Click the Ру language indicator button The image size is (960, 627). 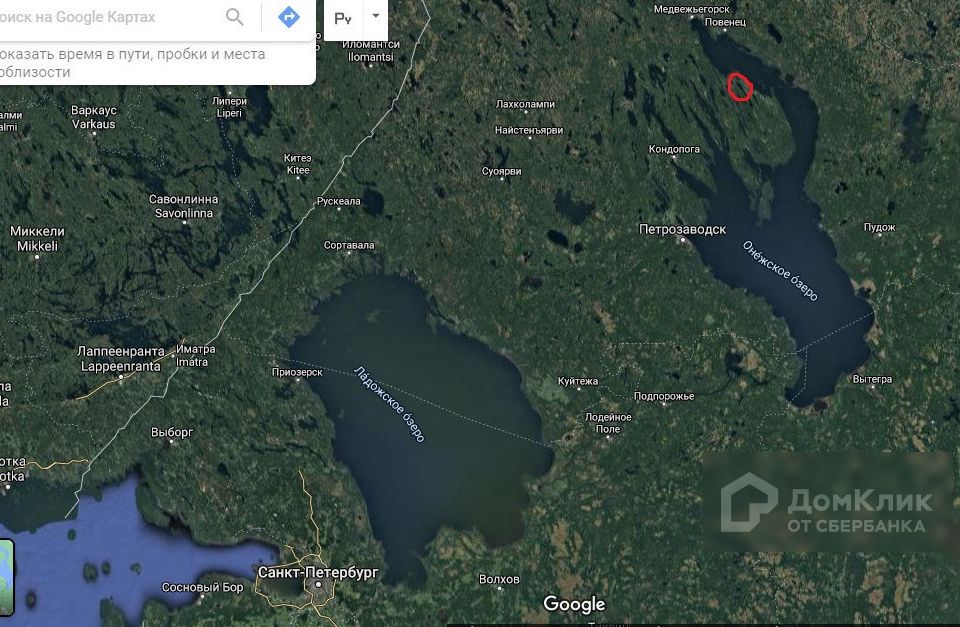click(x=343, y=19)
